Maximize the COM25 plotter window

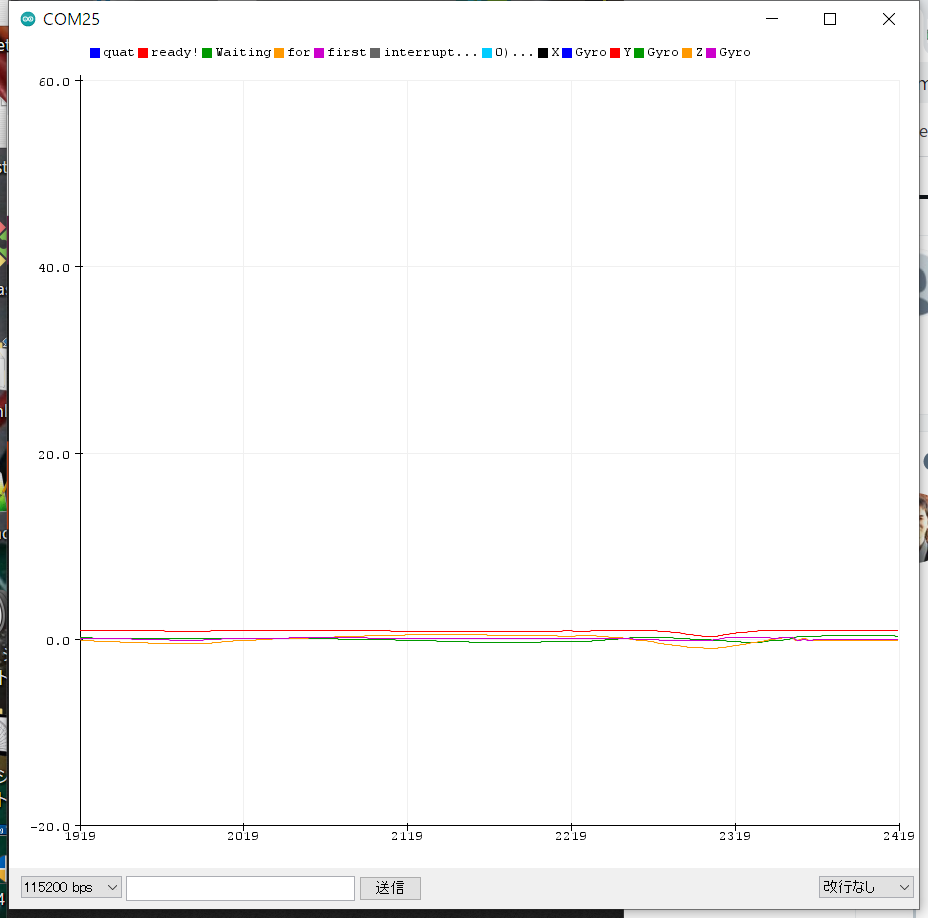coord(829,19)
